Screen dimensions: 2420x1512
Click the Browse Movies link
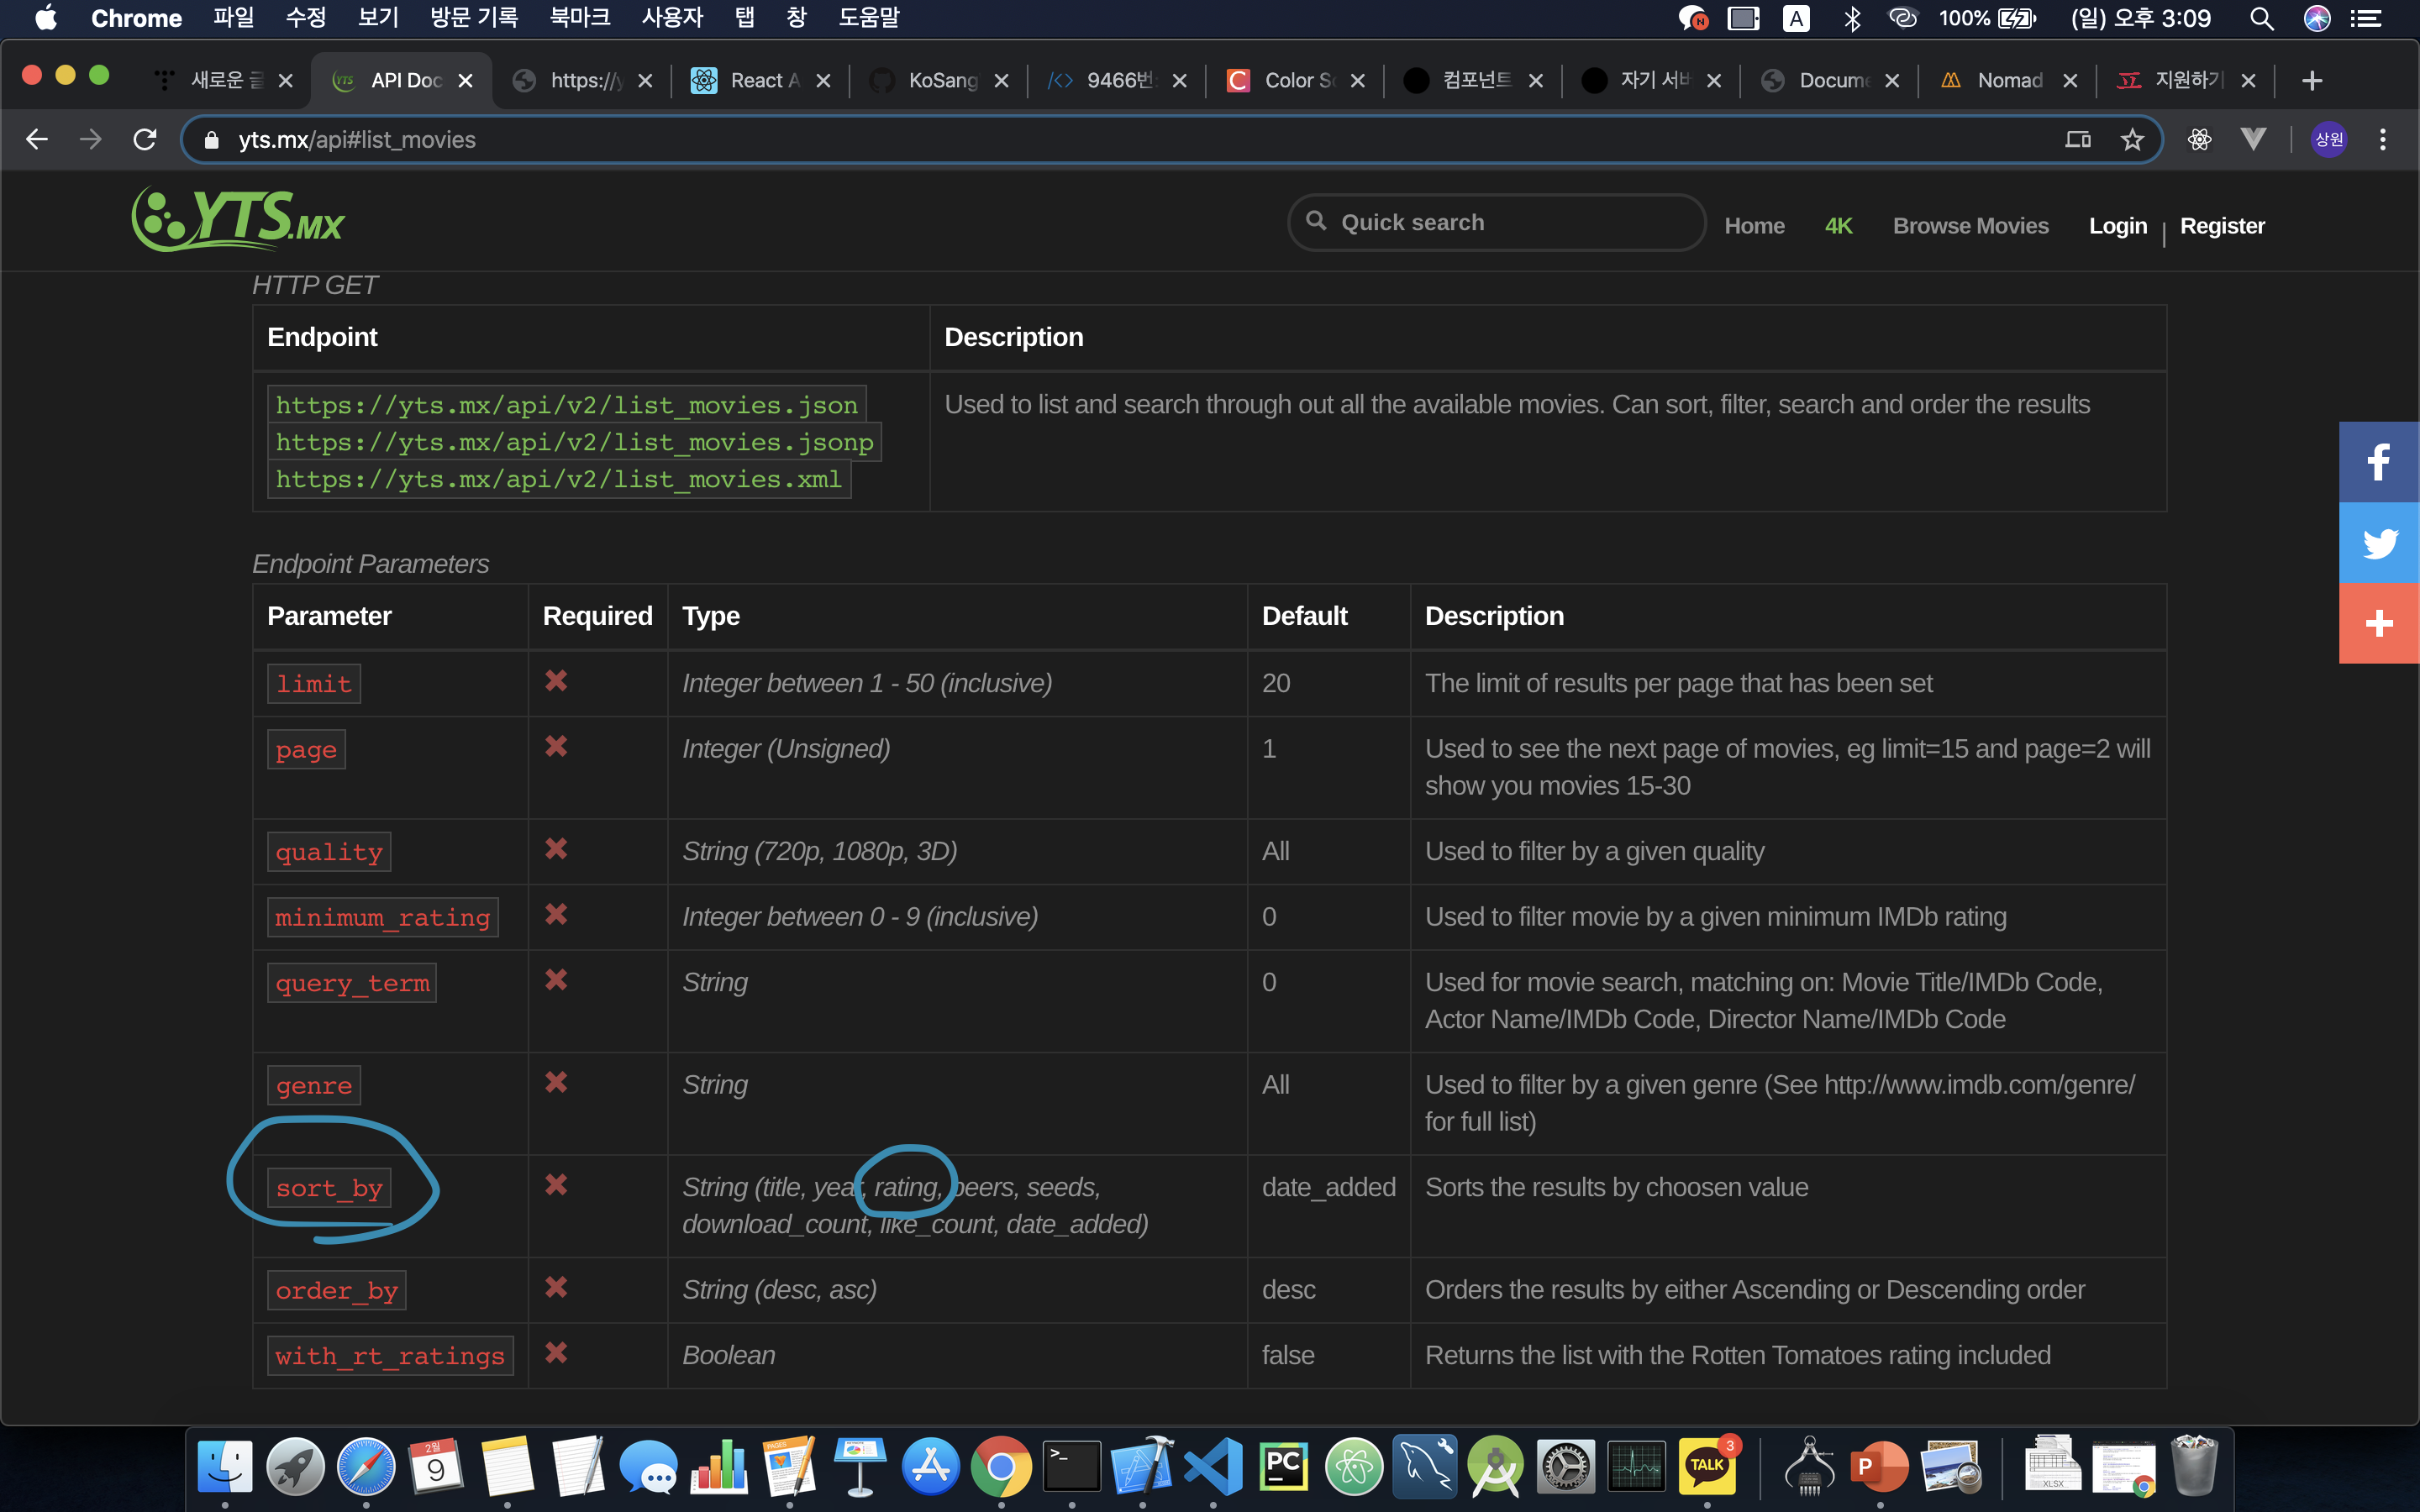pos(1970,226)
